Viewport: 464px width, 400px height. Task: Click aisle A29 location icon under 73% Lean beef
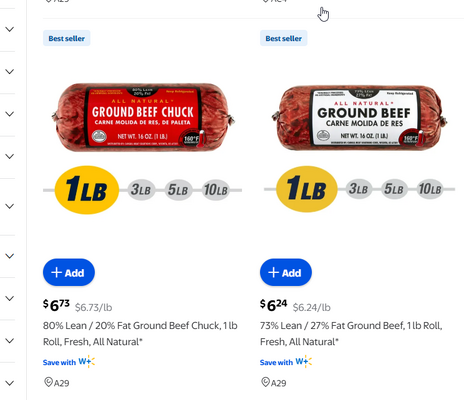coord(266,382)
